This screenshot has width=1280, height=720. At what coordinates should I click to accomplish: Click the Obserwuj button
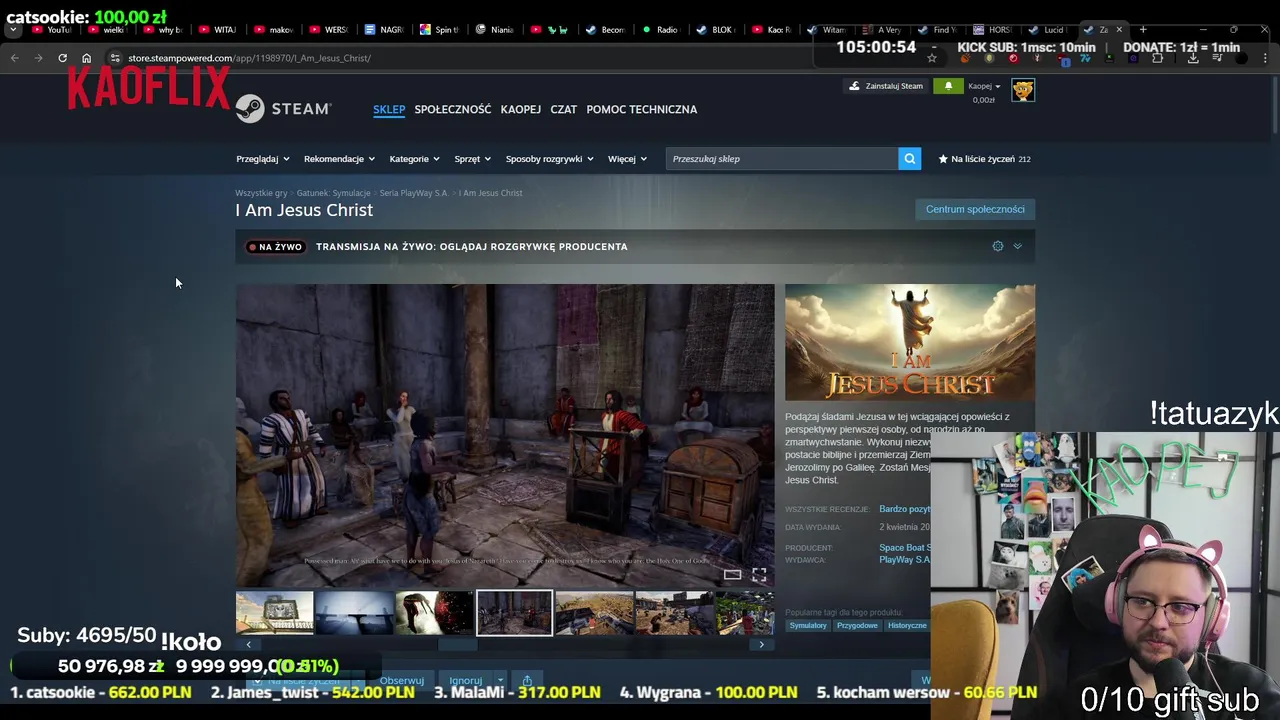(402, 680)
